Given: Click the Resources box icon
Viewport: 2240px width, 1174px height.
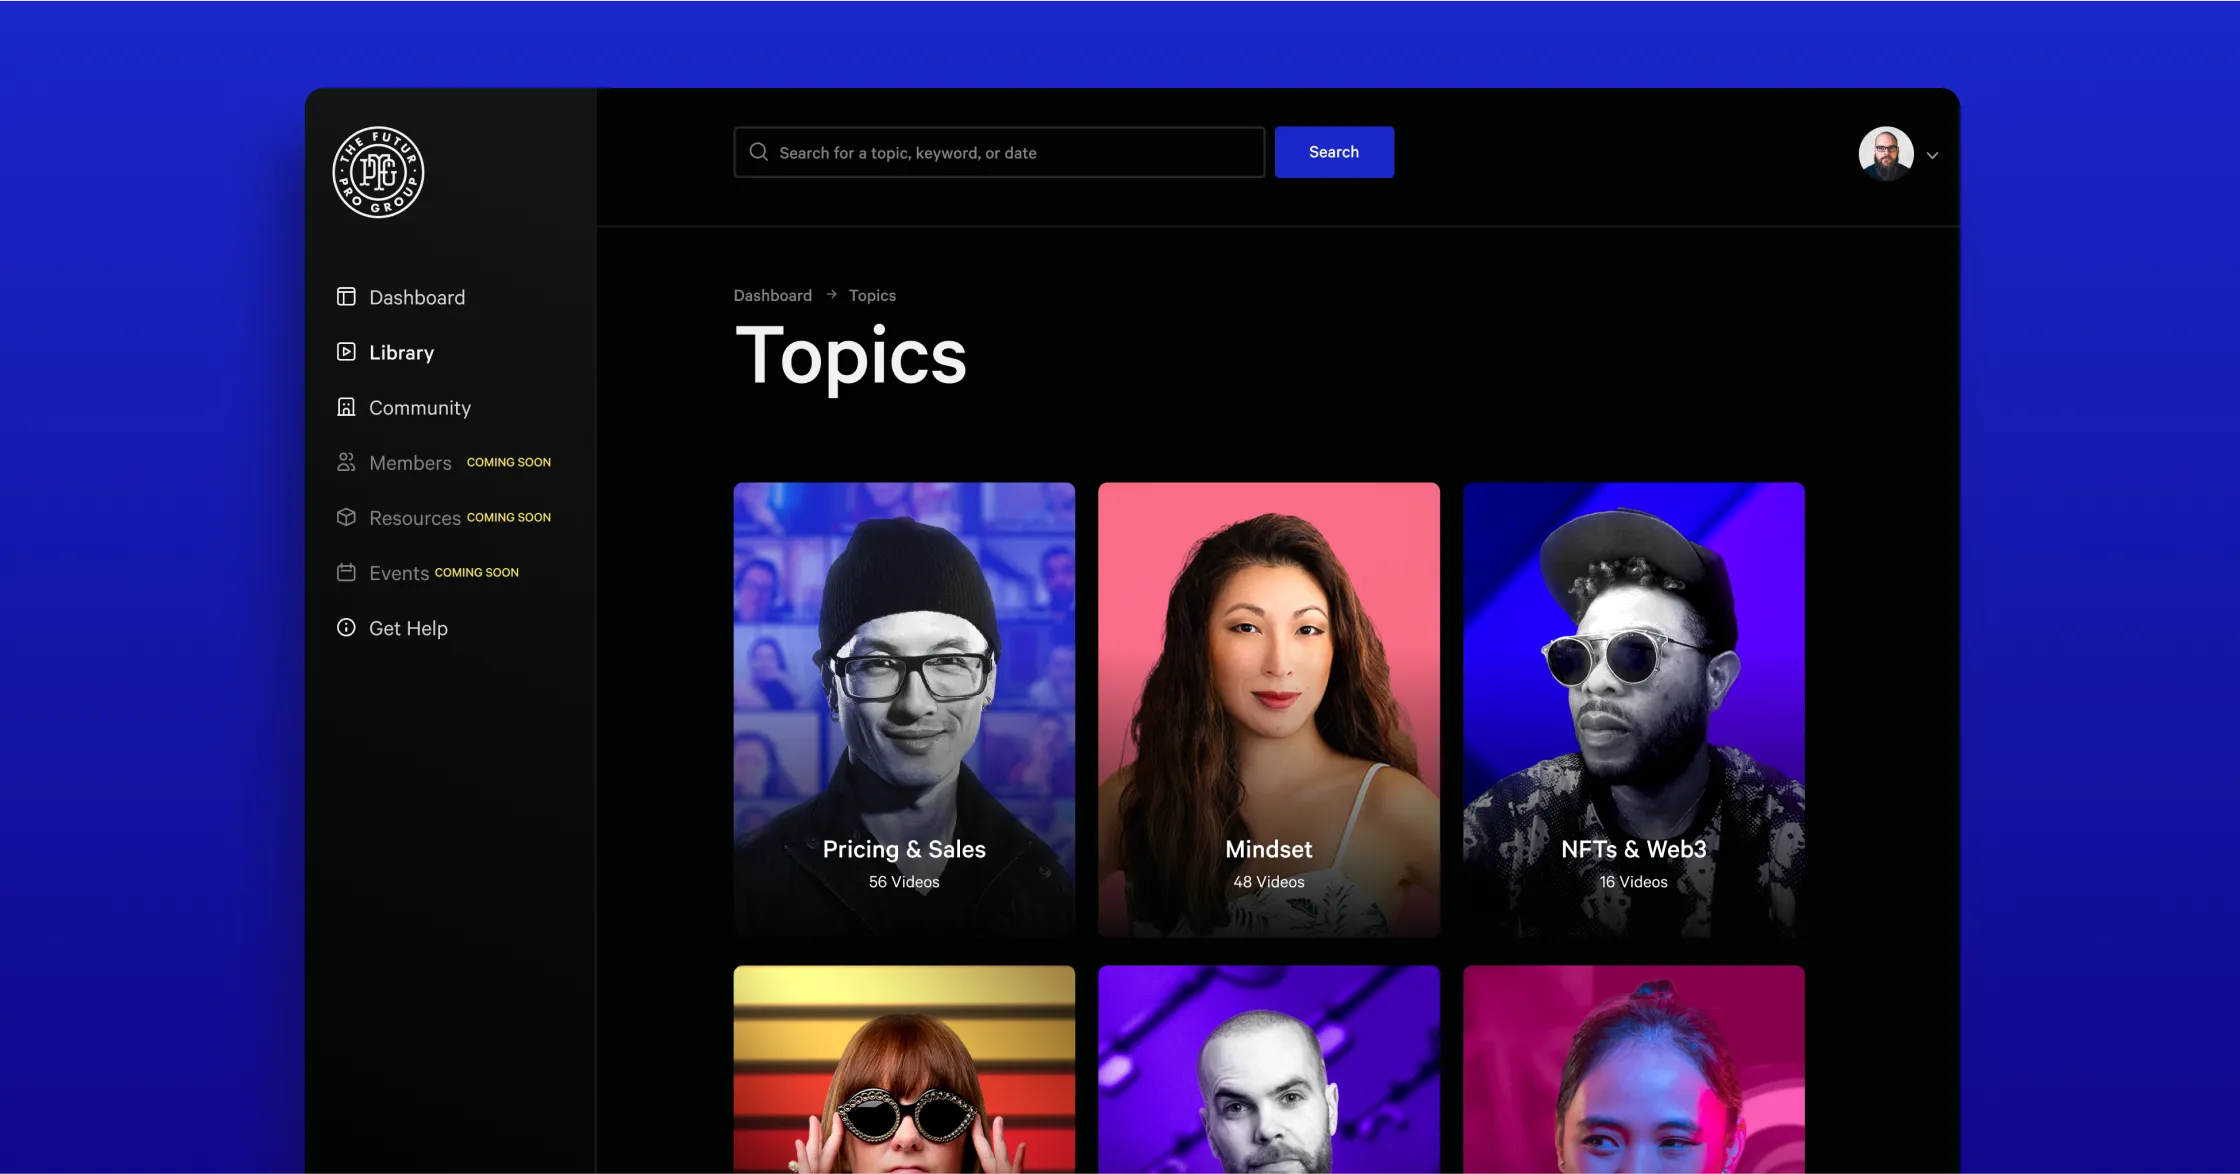Looking at the screenshot, I should 346,517.
